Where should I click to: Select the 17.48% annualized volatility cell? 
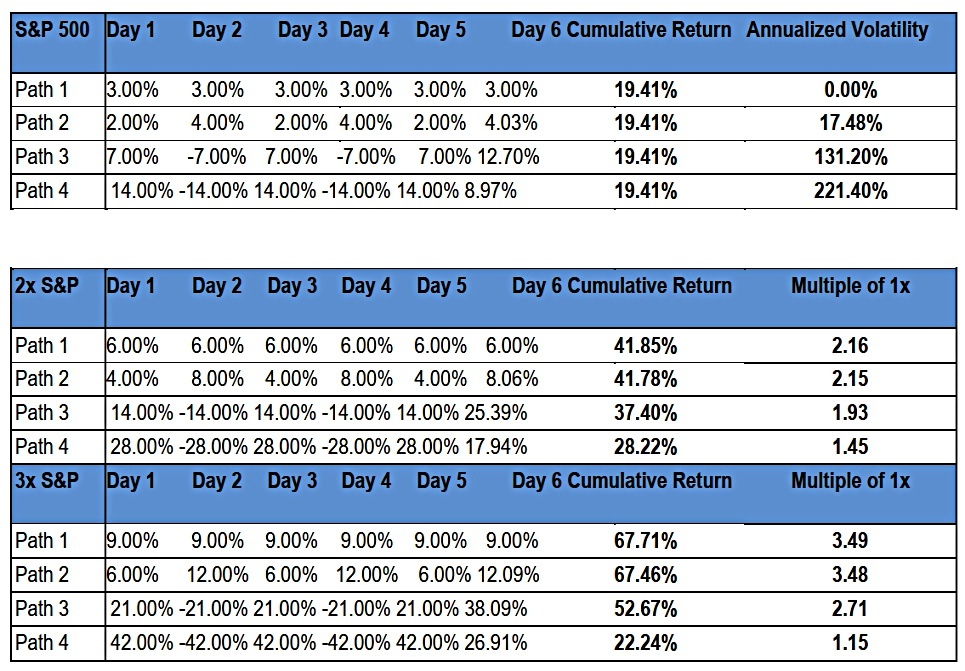point(851,123)
